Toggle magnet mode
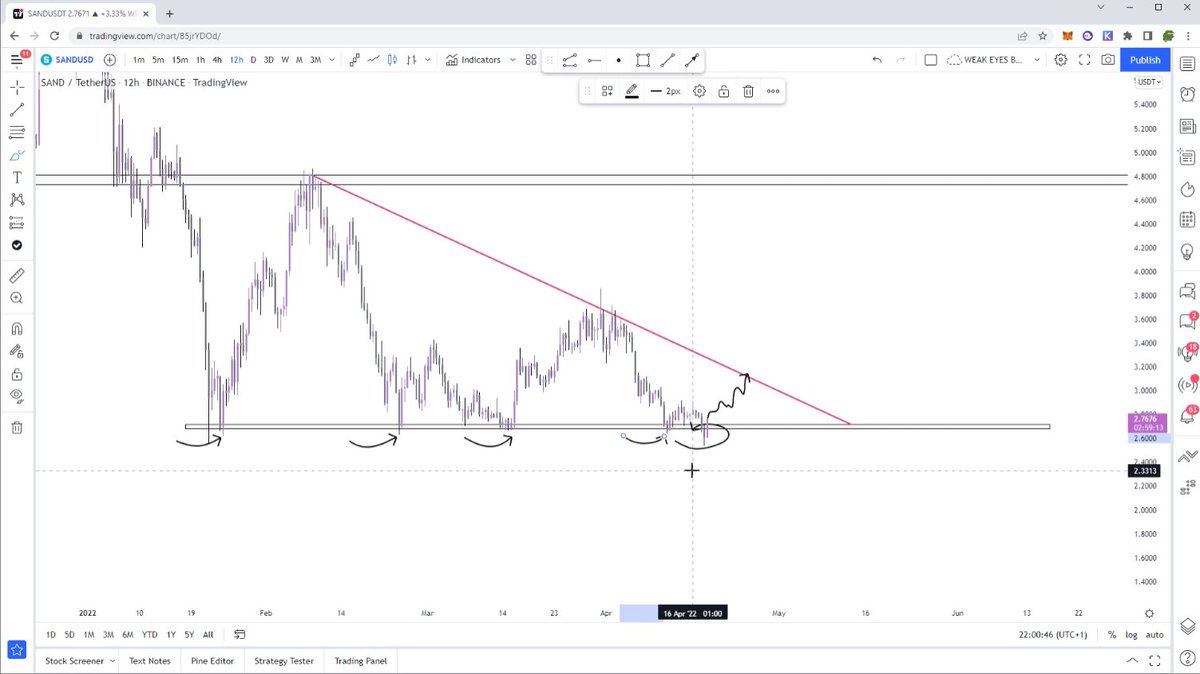This screenshot has height=674, width=1200. click(16, 328)
